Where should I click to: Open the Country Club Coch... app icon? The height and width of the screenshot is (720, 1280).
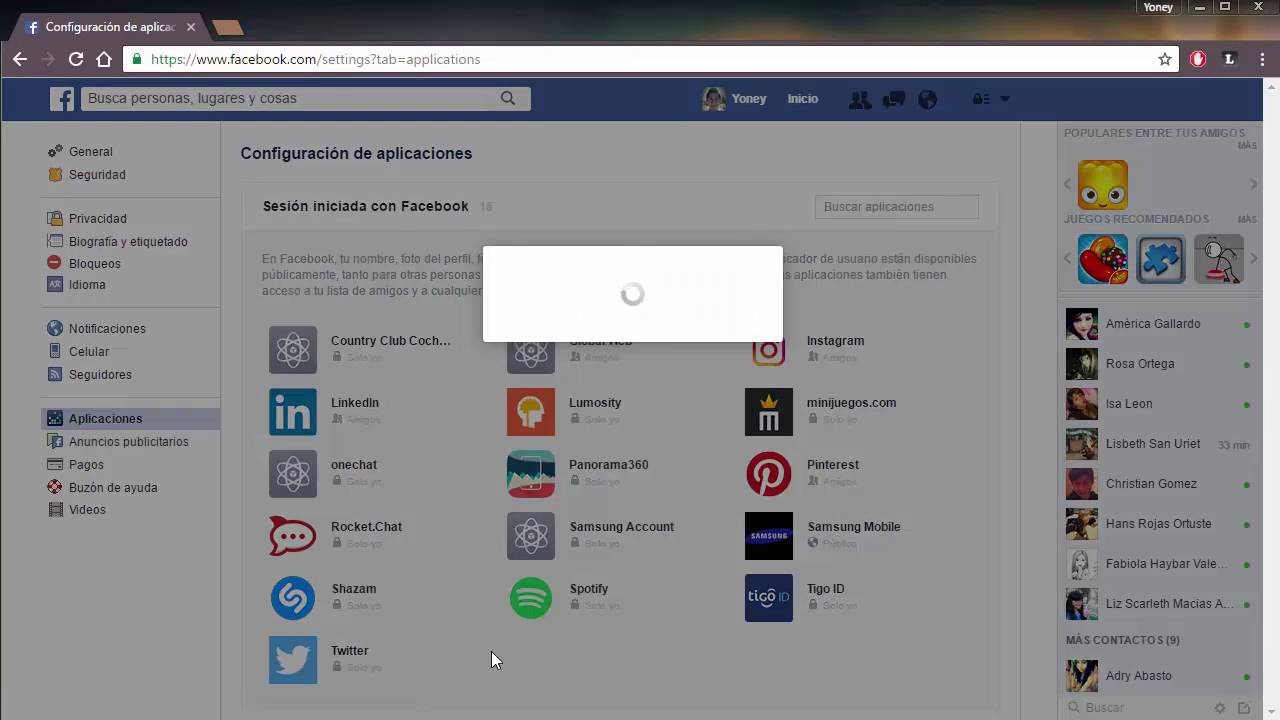tap(293, 350)
